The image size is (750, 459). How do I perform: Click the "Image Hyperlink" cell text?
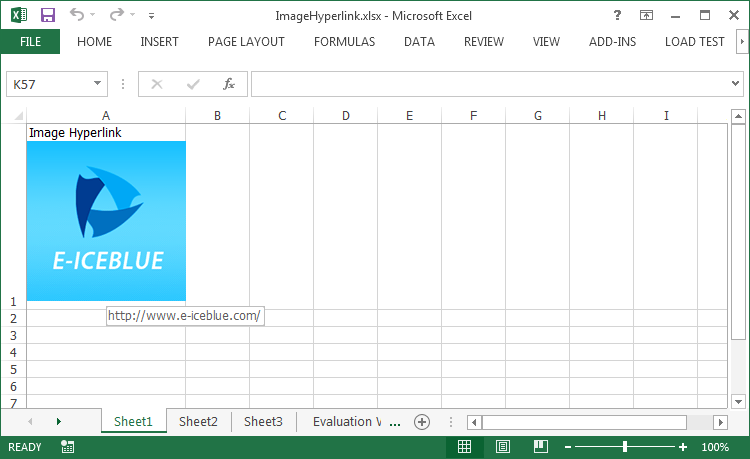[75, 132]
